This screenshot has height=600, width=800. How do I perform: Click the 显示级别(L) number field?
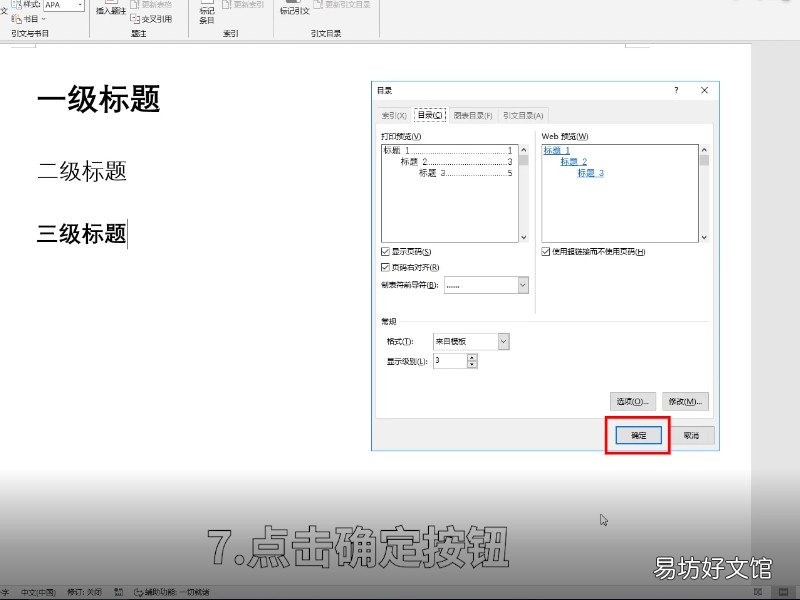[x=450, y=361]
